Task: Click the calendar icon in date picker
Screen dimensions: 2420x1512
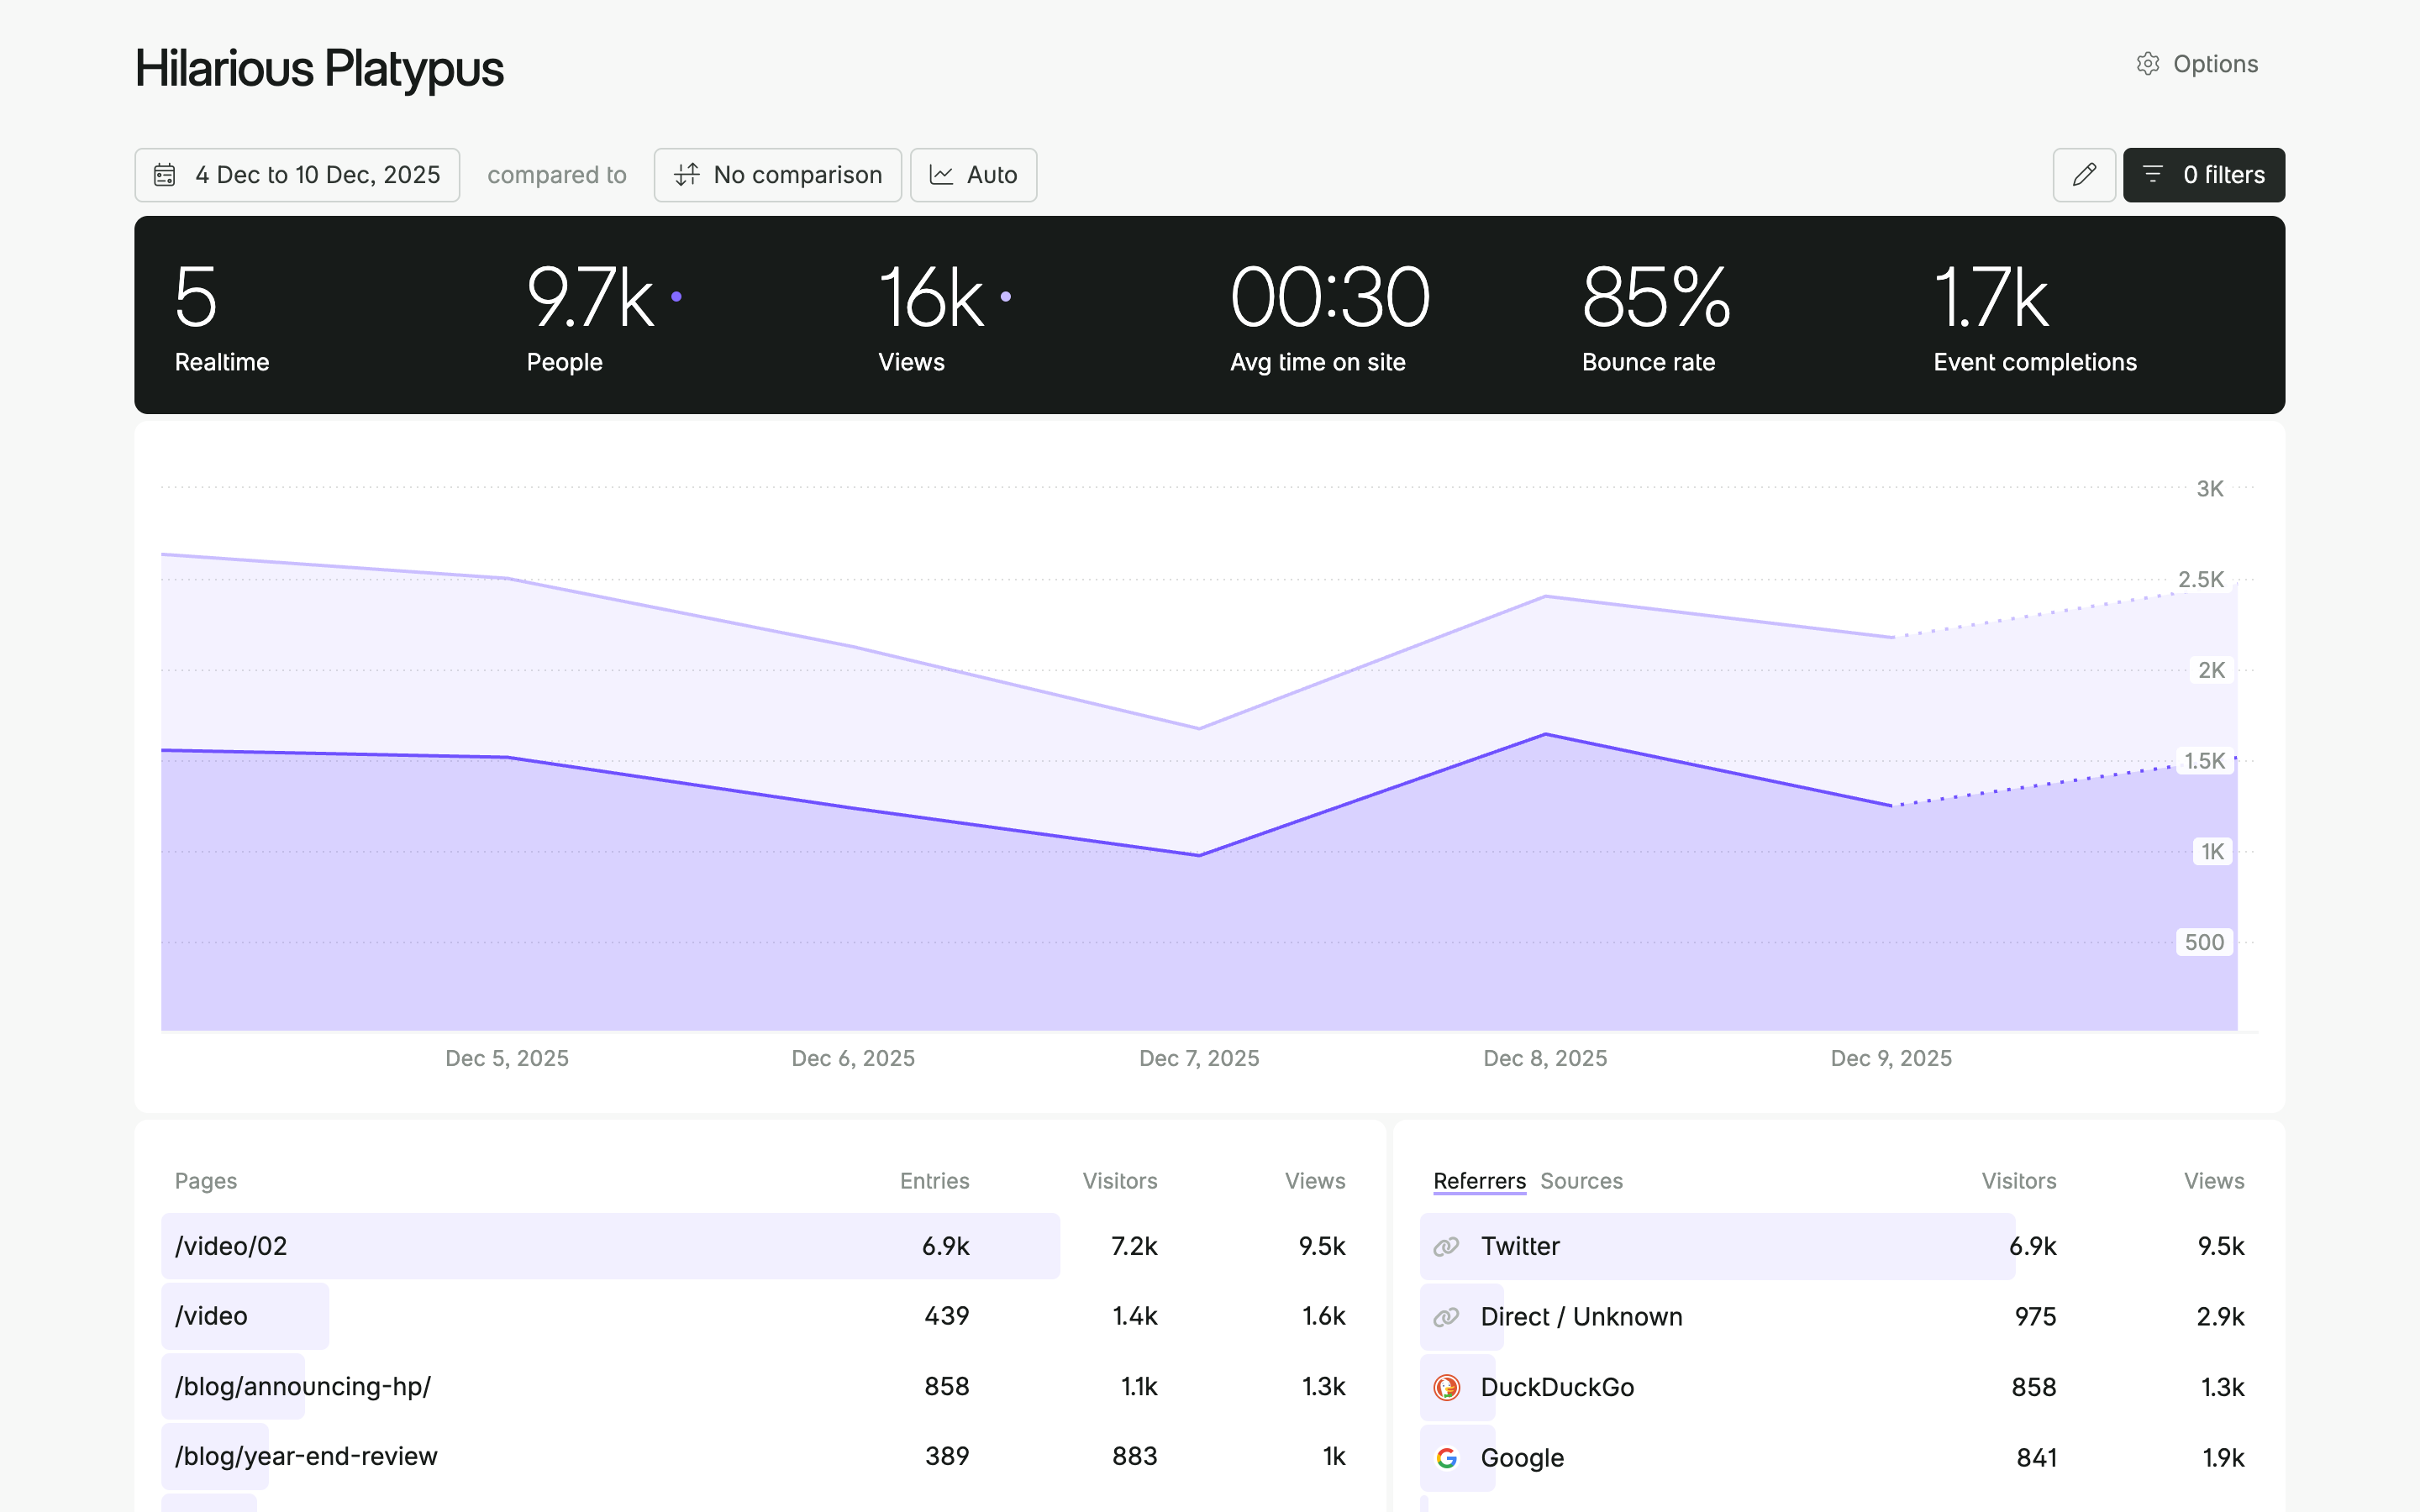Action: tap(165, 175)
